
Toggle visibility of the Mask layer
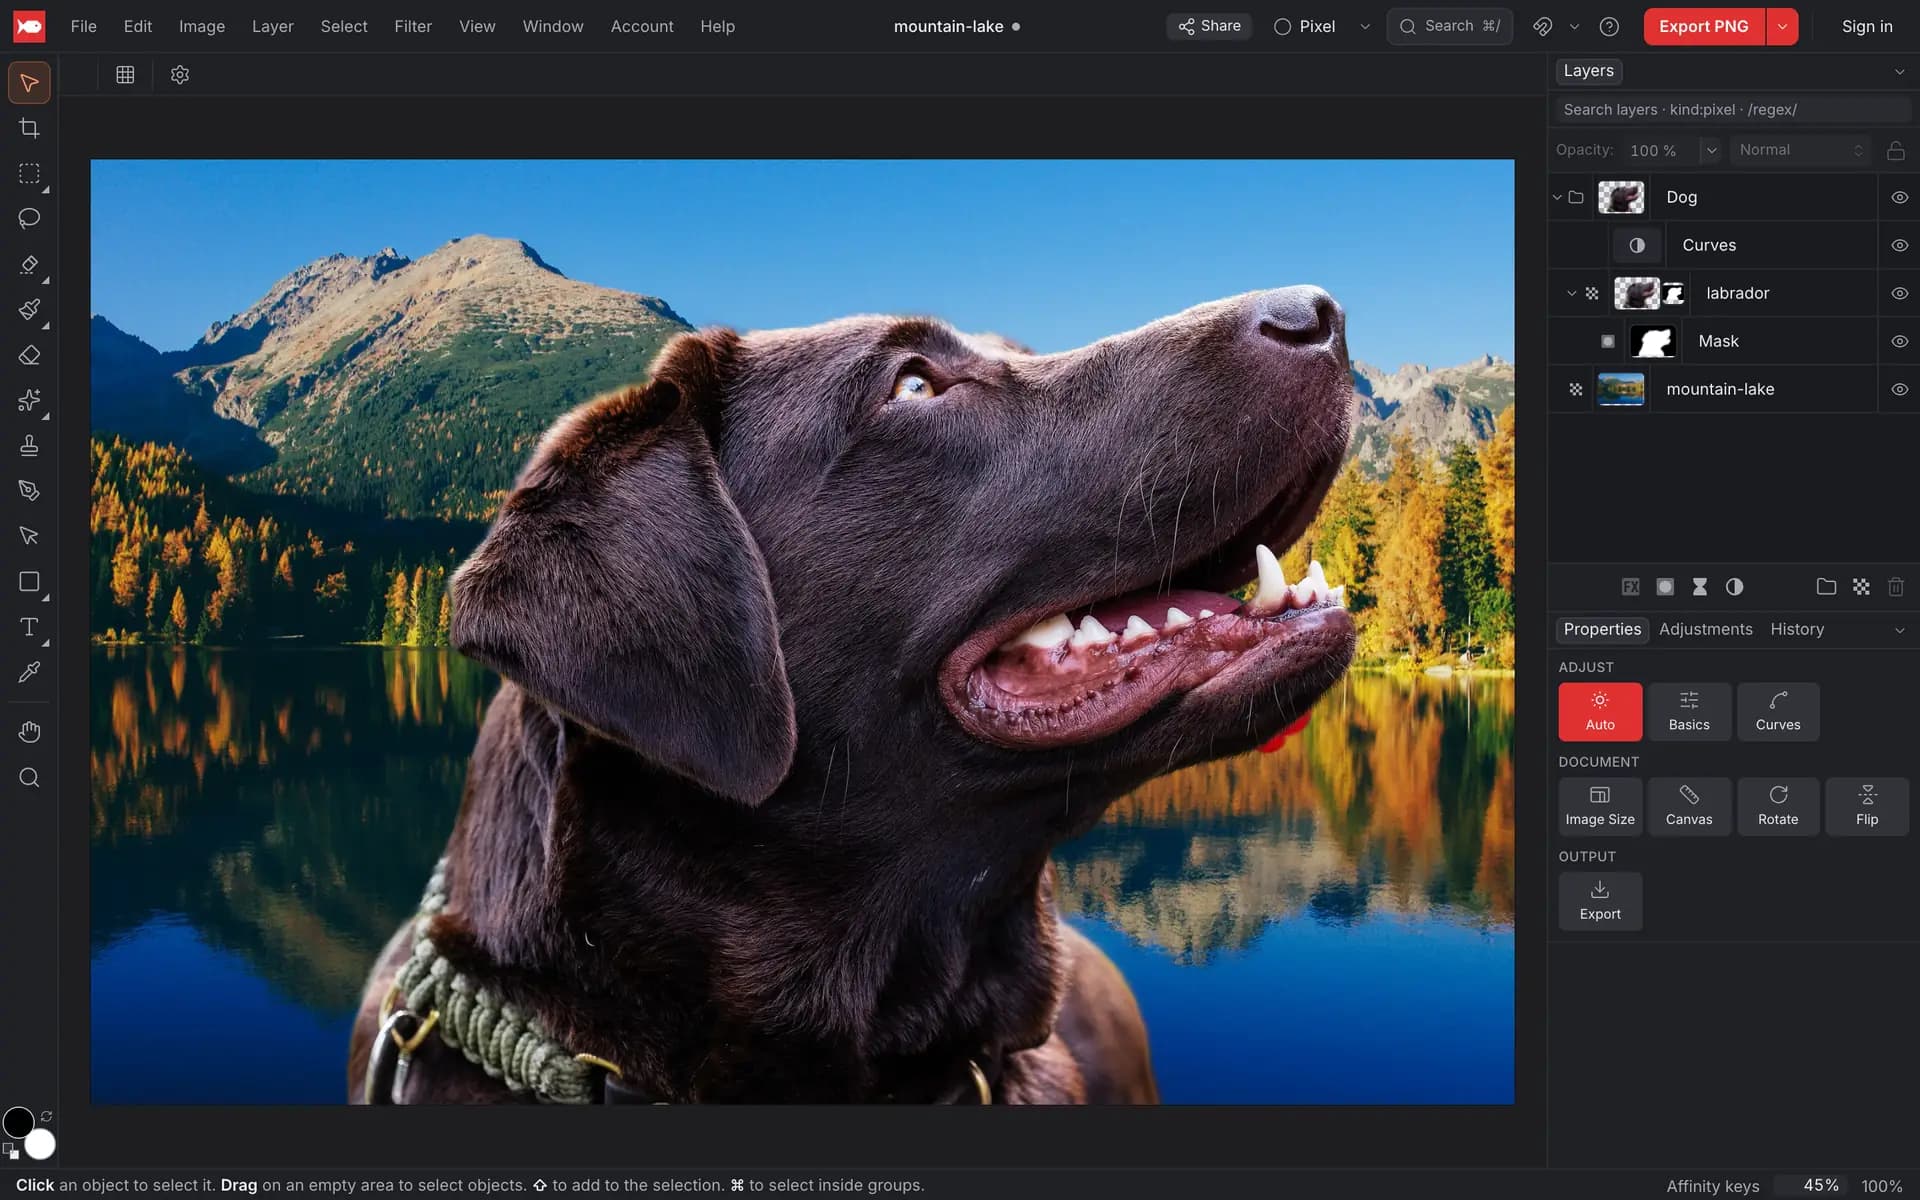pos(1900,341)
